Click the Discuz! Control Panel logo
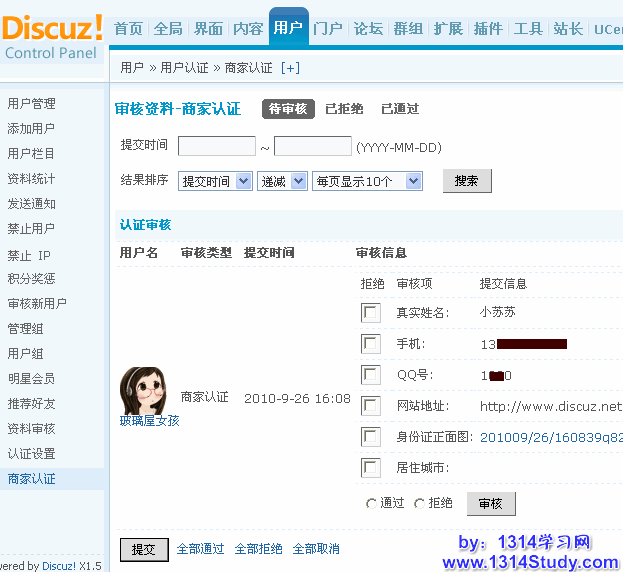The width and height of the screenshot is (623, 572). tap(52, 35)
